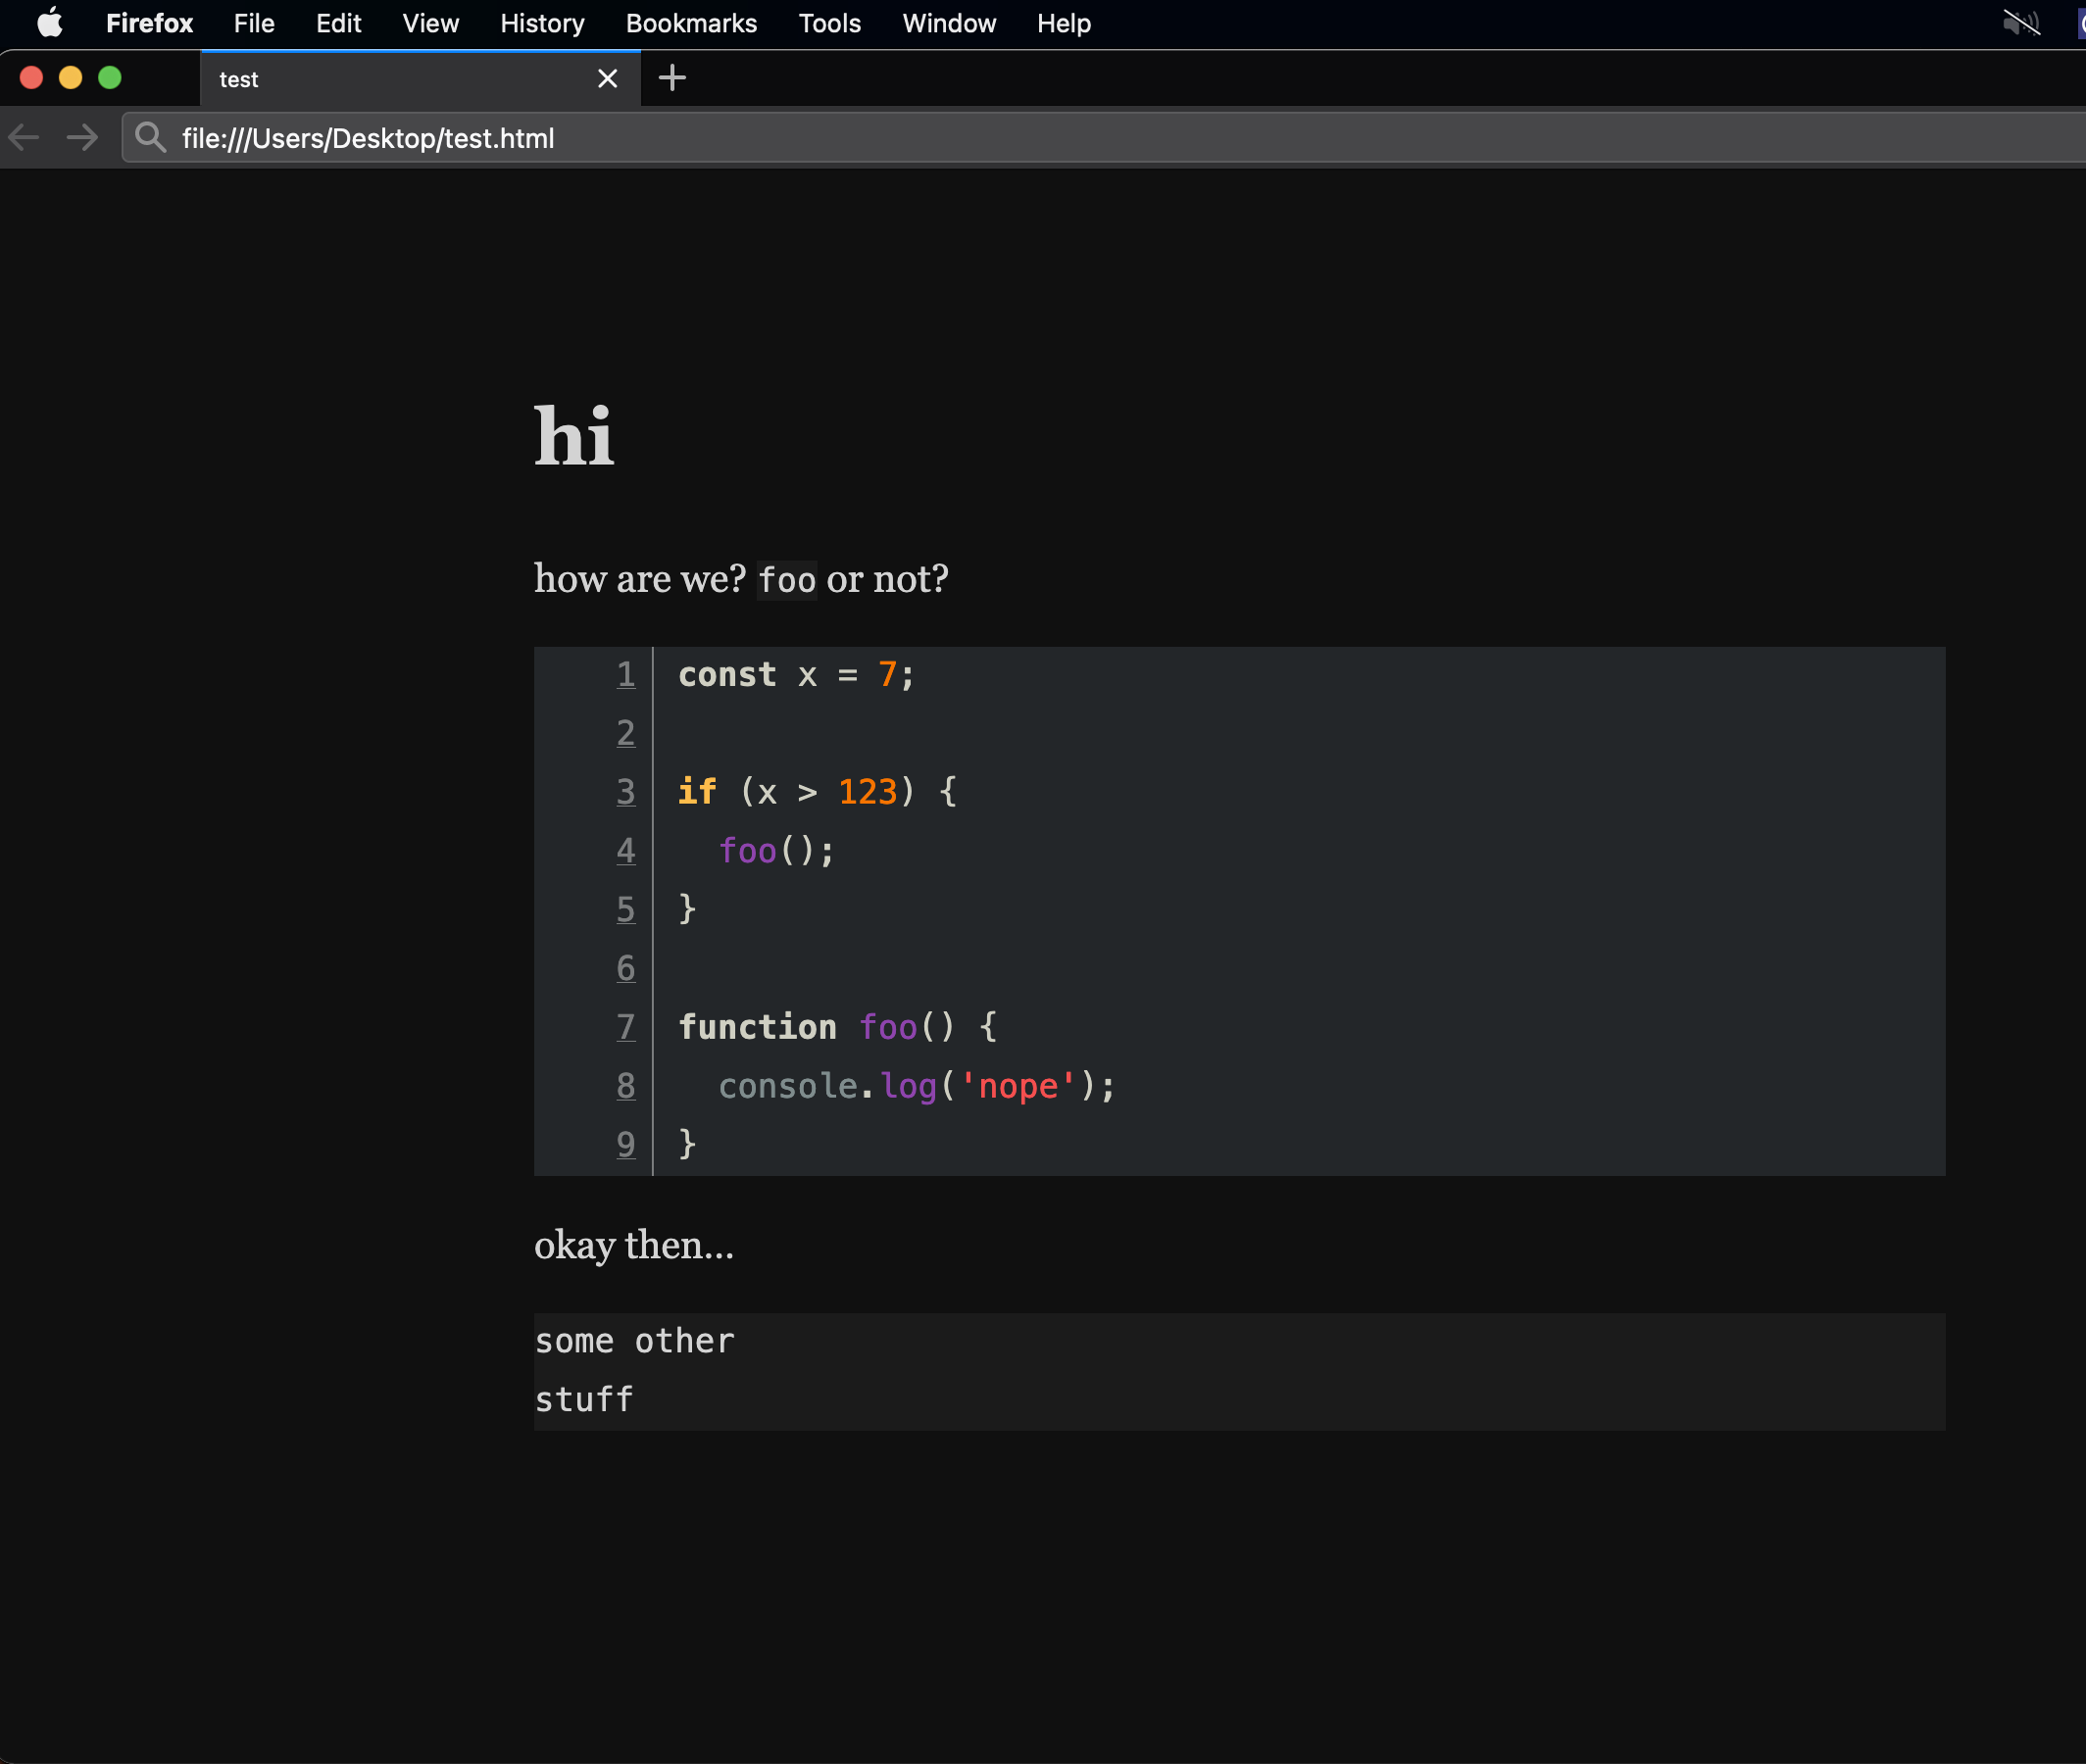Open the View menu
Image resolution: width=2086 pixels, height=1764 pixels.
pyautogui.click(x=431, y=23)
